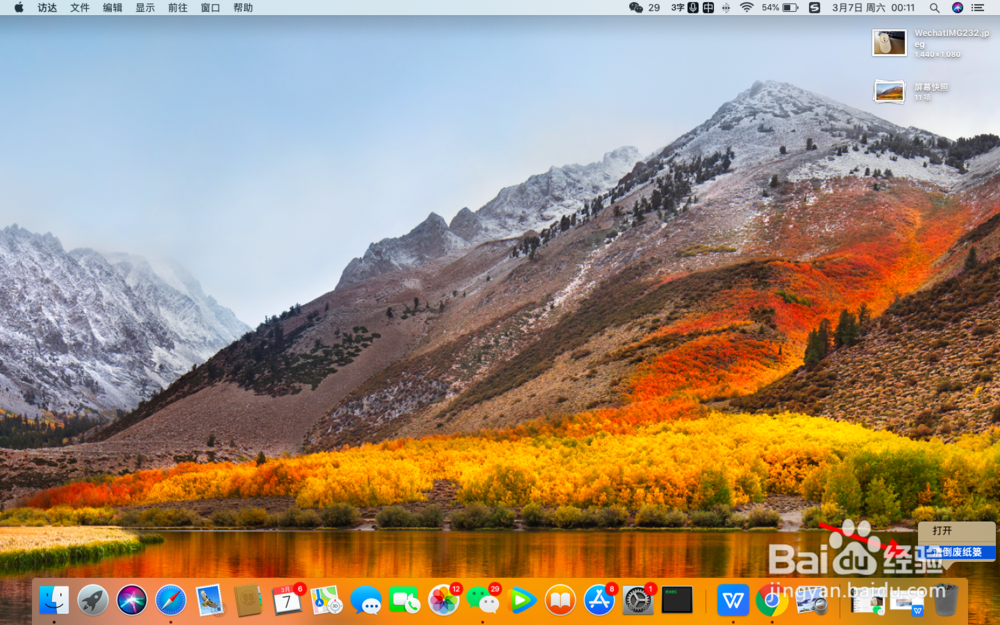Select 屏幕快照 file thumbnail on desktop
The width and height of the screenshot is (1000, 625).
889,91
